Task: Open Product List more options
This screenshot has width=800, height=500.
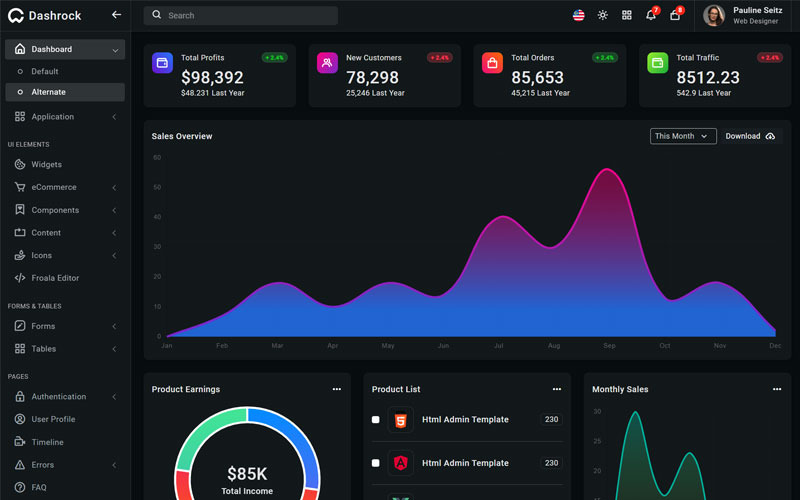Action: 557,389
